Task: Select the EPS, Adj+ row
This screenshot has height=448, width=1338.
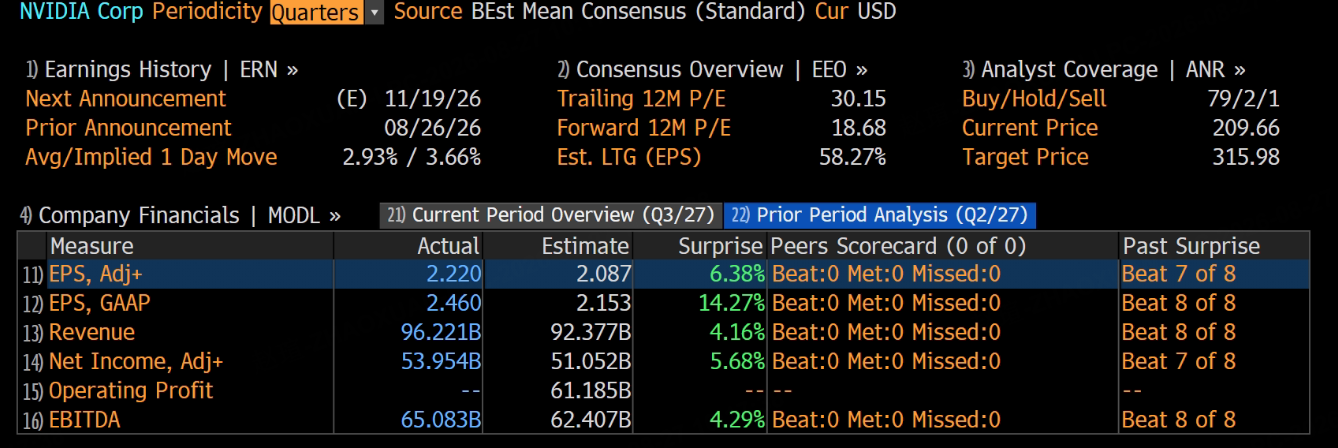Action: pos(664,274)
